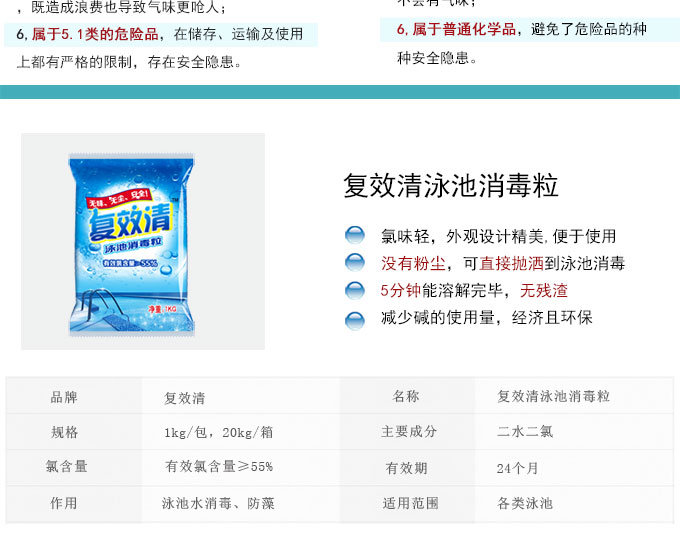Screen dimensions: 680x533
Task: Click the red text 属于普通化学品
Action: click(x=464, y=29)
